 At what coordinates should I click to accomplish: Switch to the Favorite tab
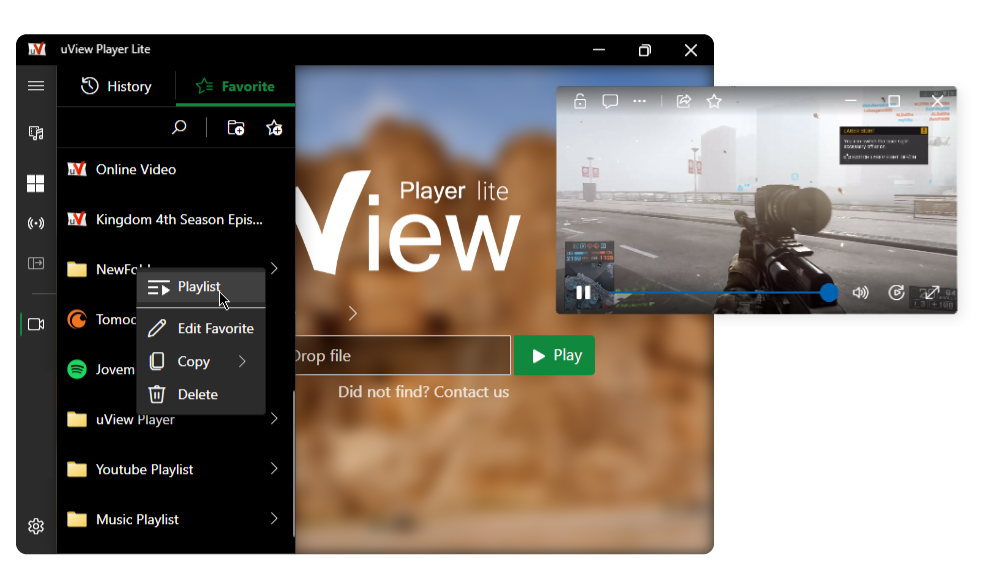[x=235, y=86]
